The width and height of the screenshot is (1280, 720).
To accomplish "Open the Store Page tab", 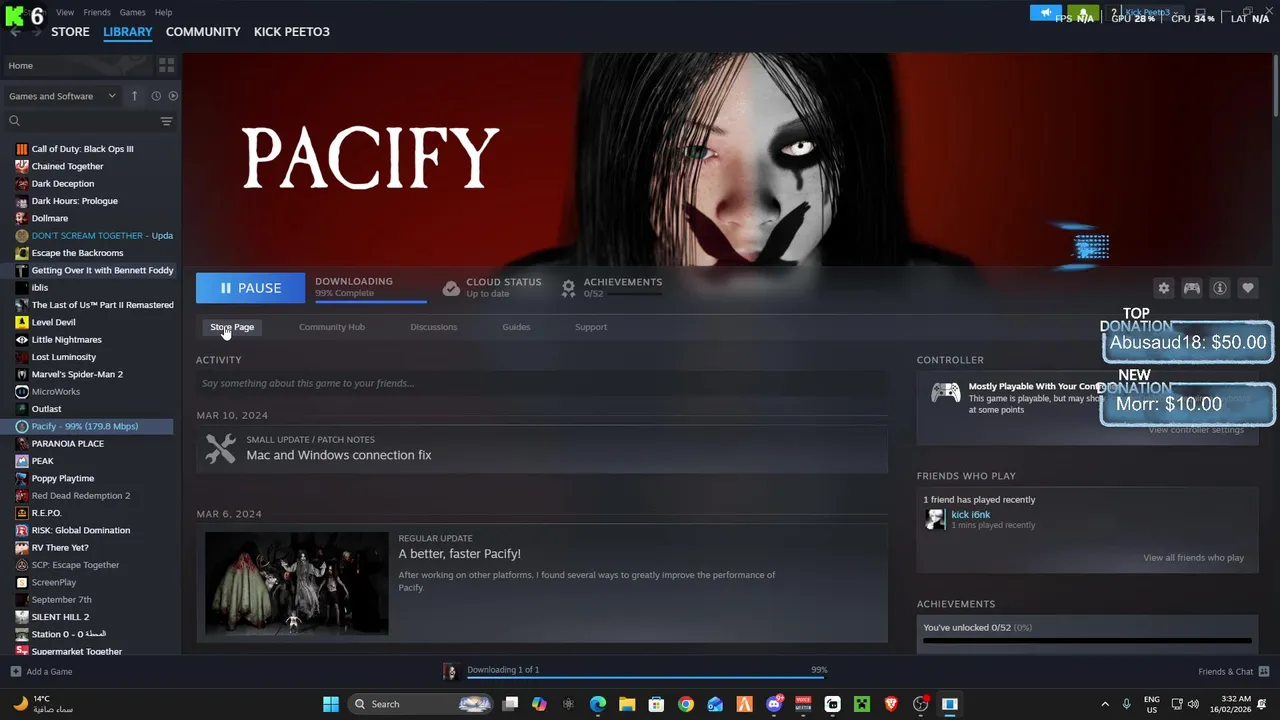I will (x=232, y=327).
